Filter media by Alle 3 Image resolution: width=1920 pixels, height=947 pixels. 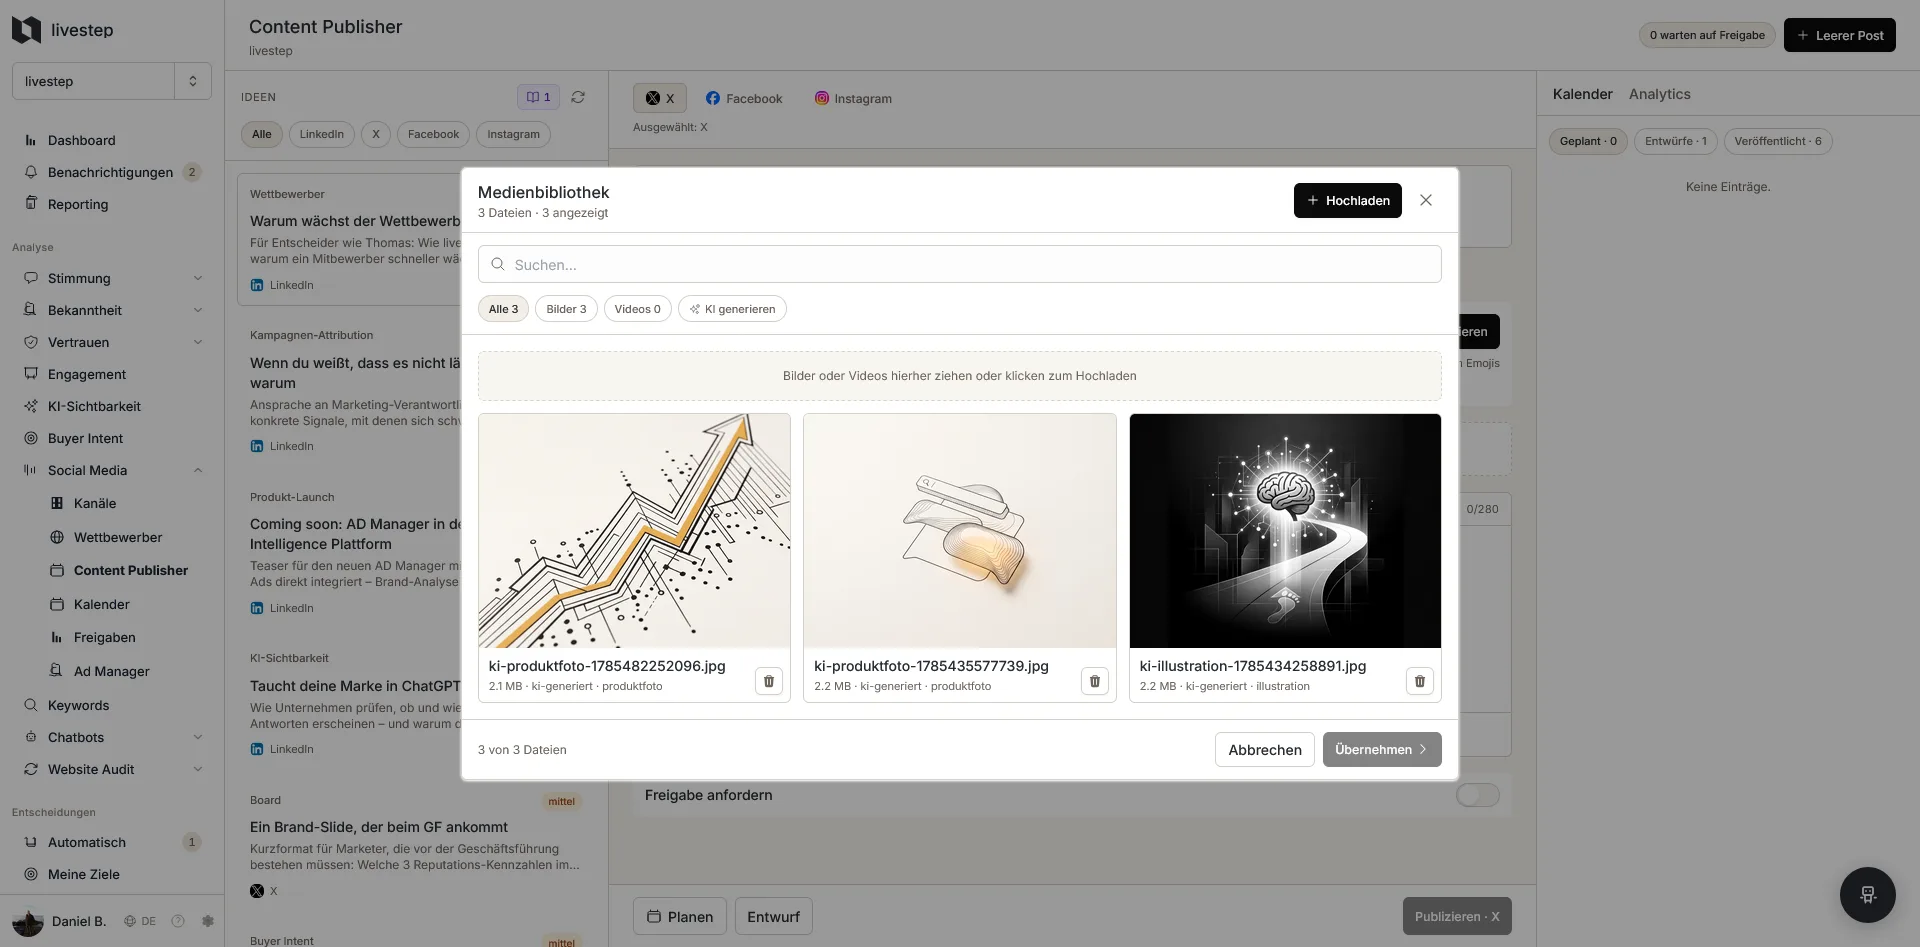tap(503, 309)
